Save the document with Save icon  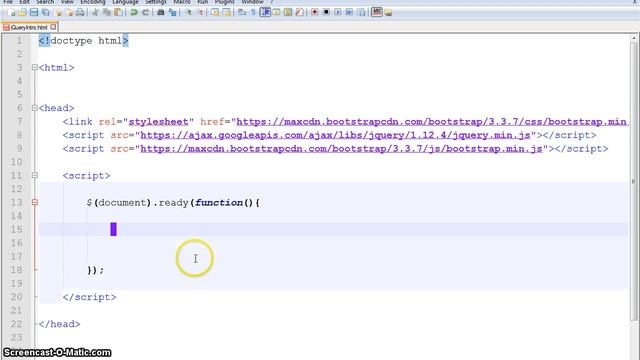34,12
